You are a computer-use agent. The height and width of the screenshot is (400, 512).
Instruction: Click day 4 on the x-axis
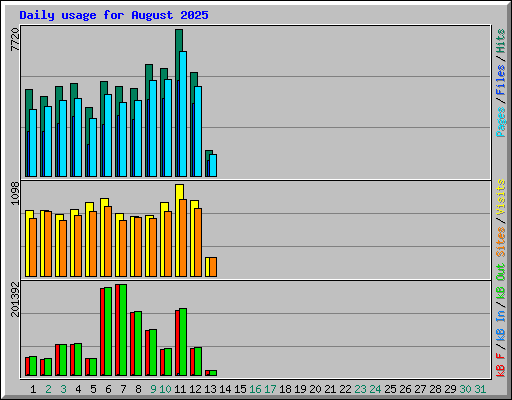tap(78, 389)
